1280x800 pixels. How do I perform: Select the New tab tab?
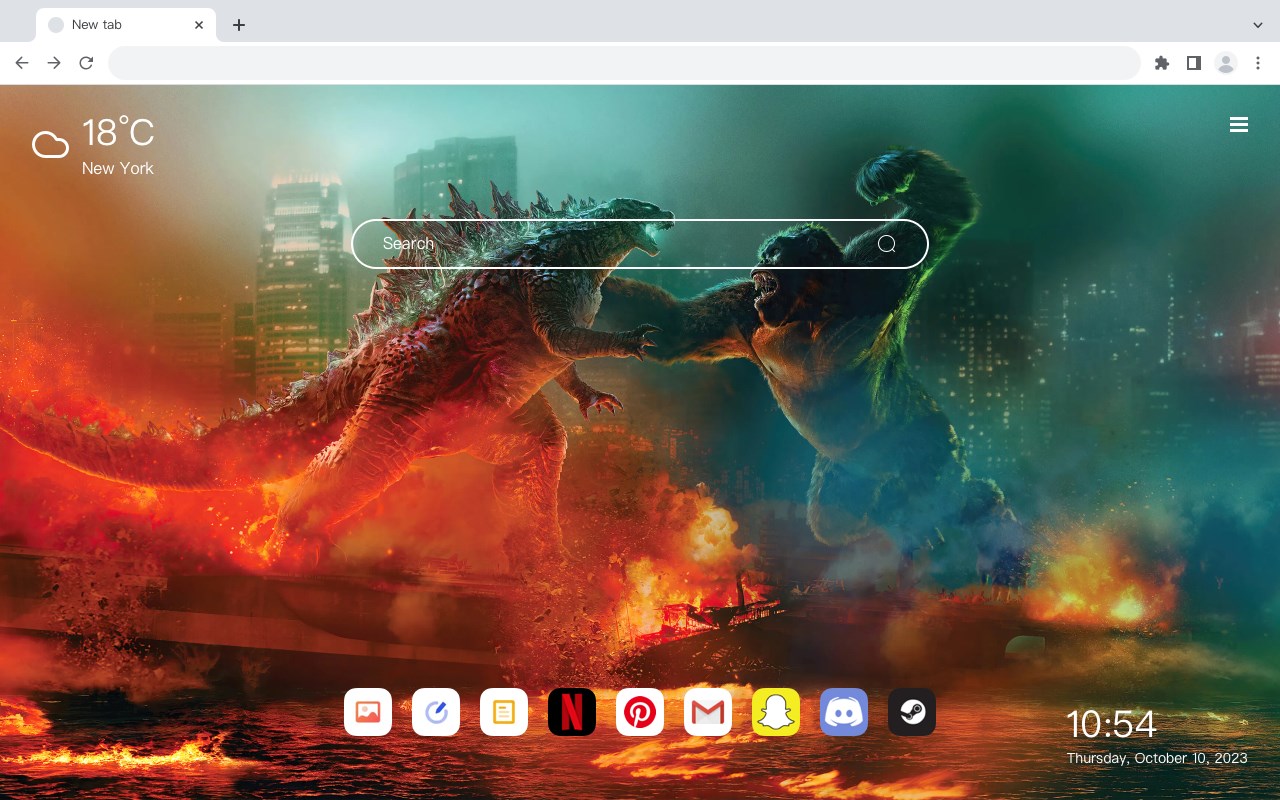(x=126, y=25)
